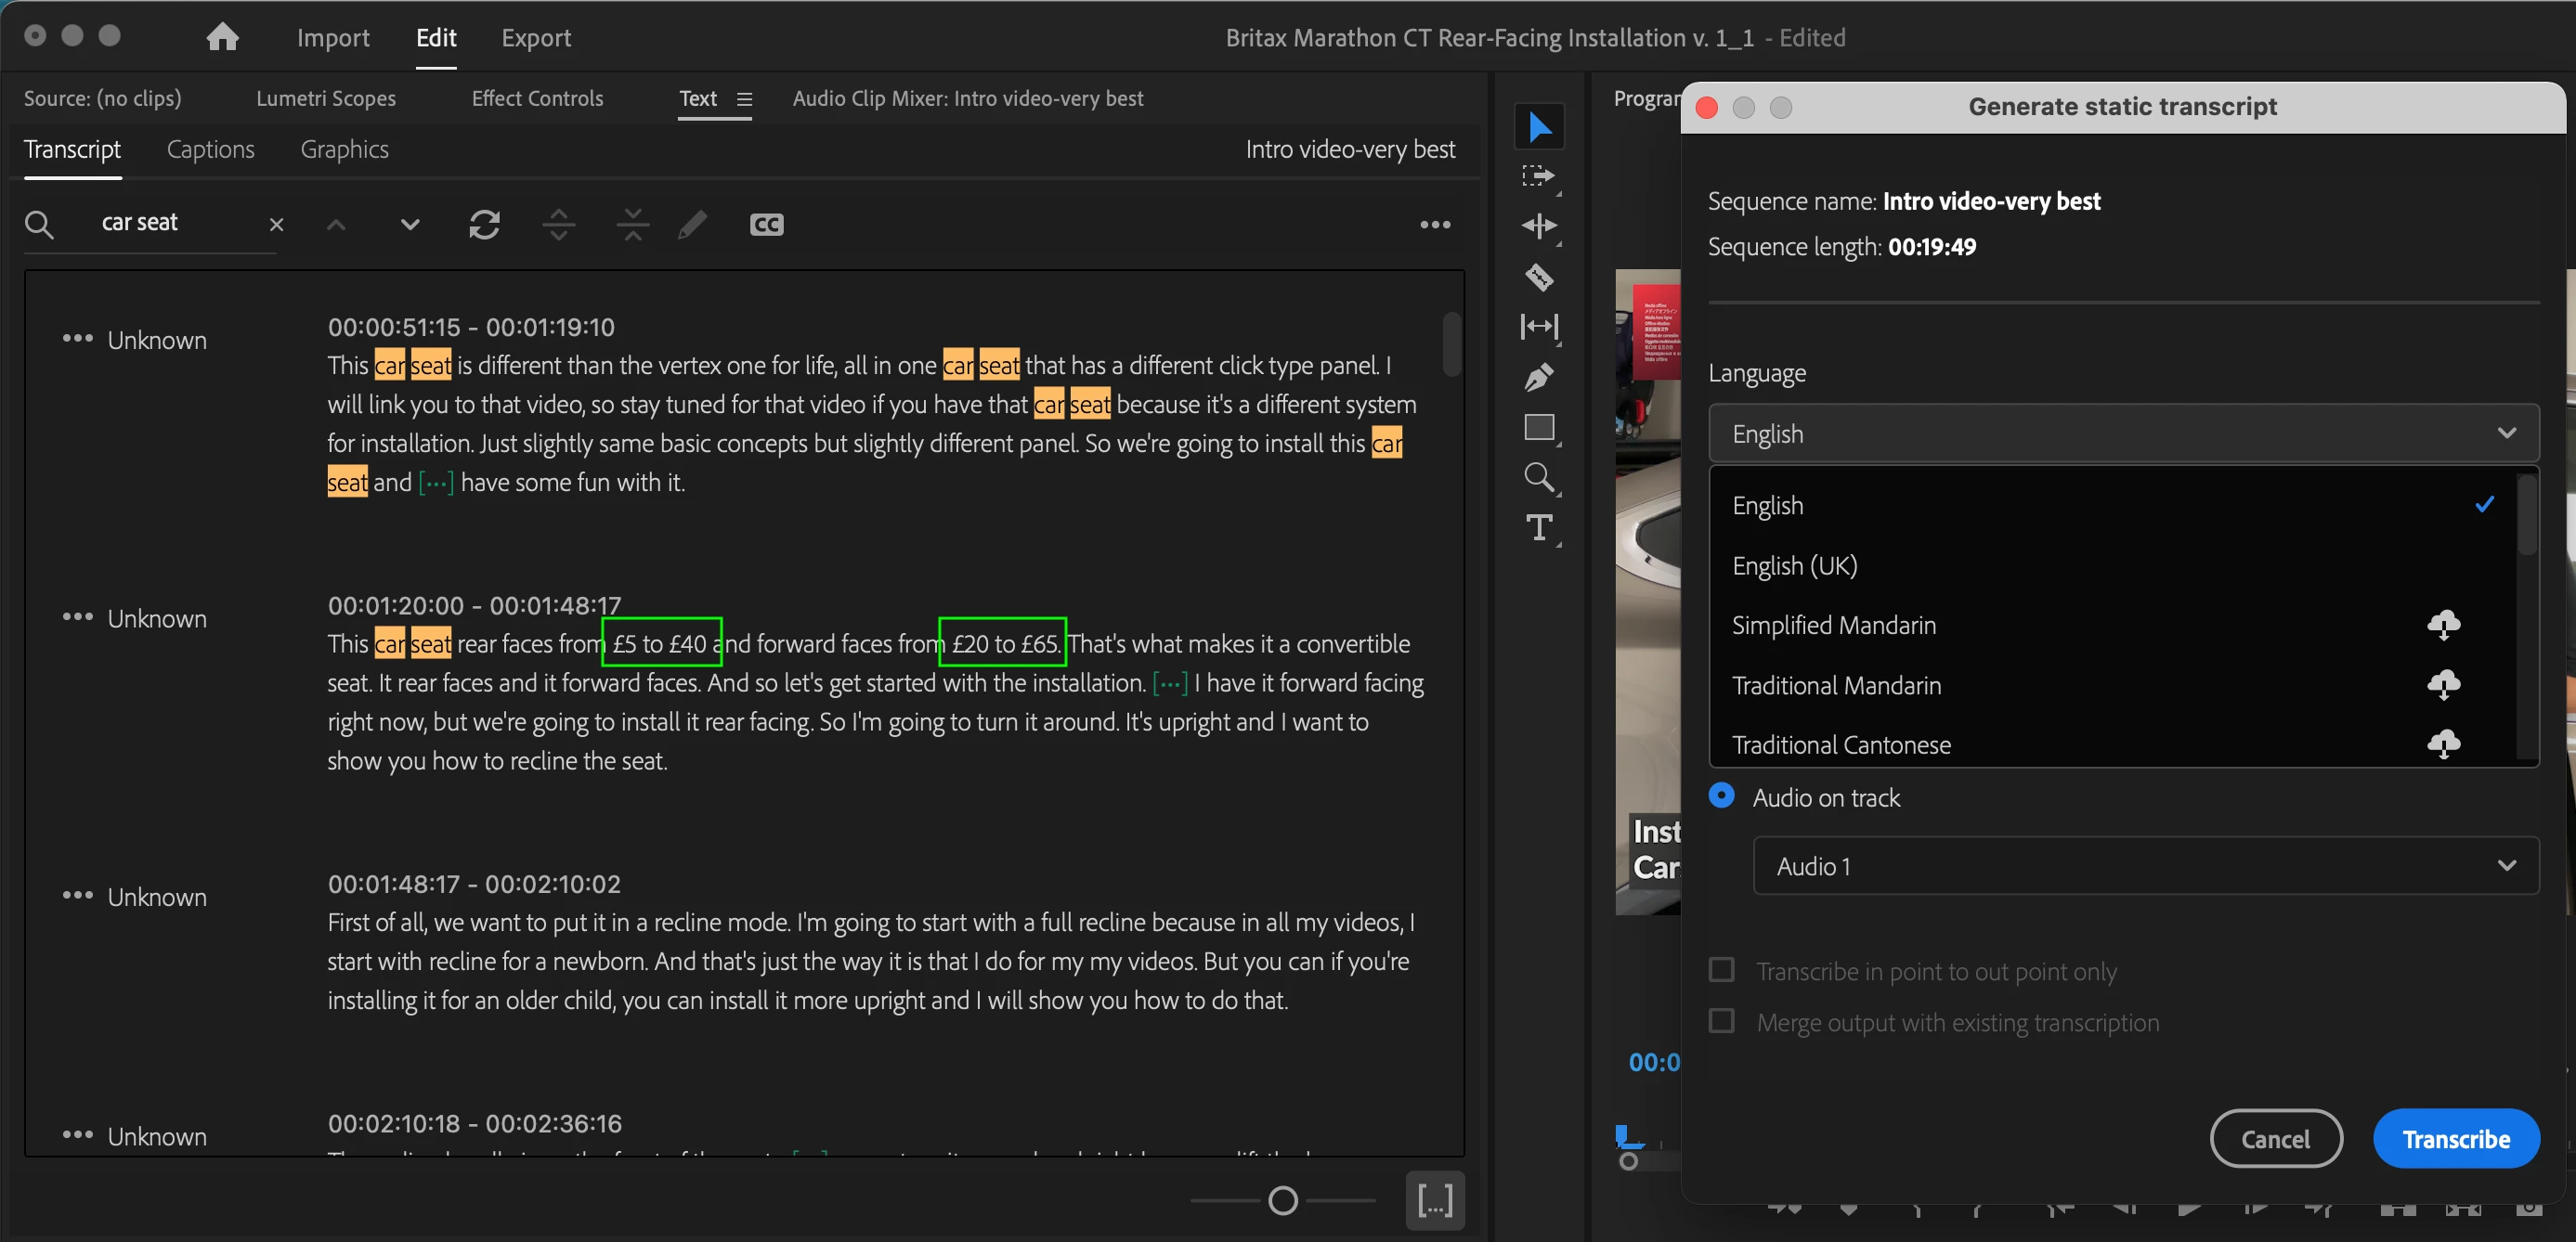Switch to the Captions tab
The height and width of the screenshot is (1242, 2576).
[210, 149]
